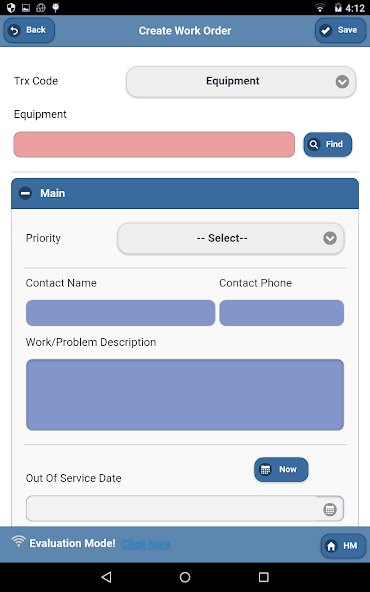Tap the Wi-Fi icon beside Evaluation Mode

(x=18, y=541)
